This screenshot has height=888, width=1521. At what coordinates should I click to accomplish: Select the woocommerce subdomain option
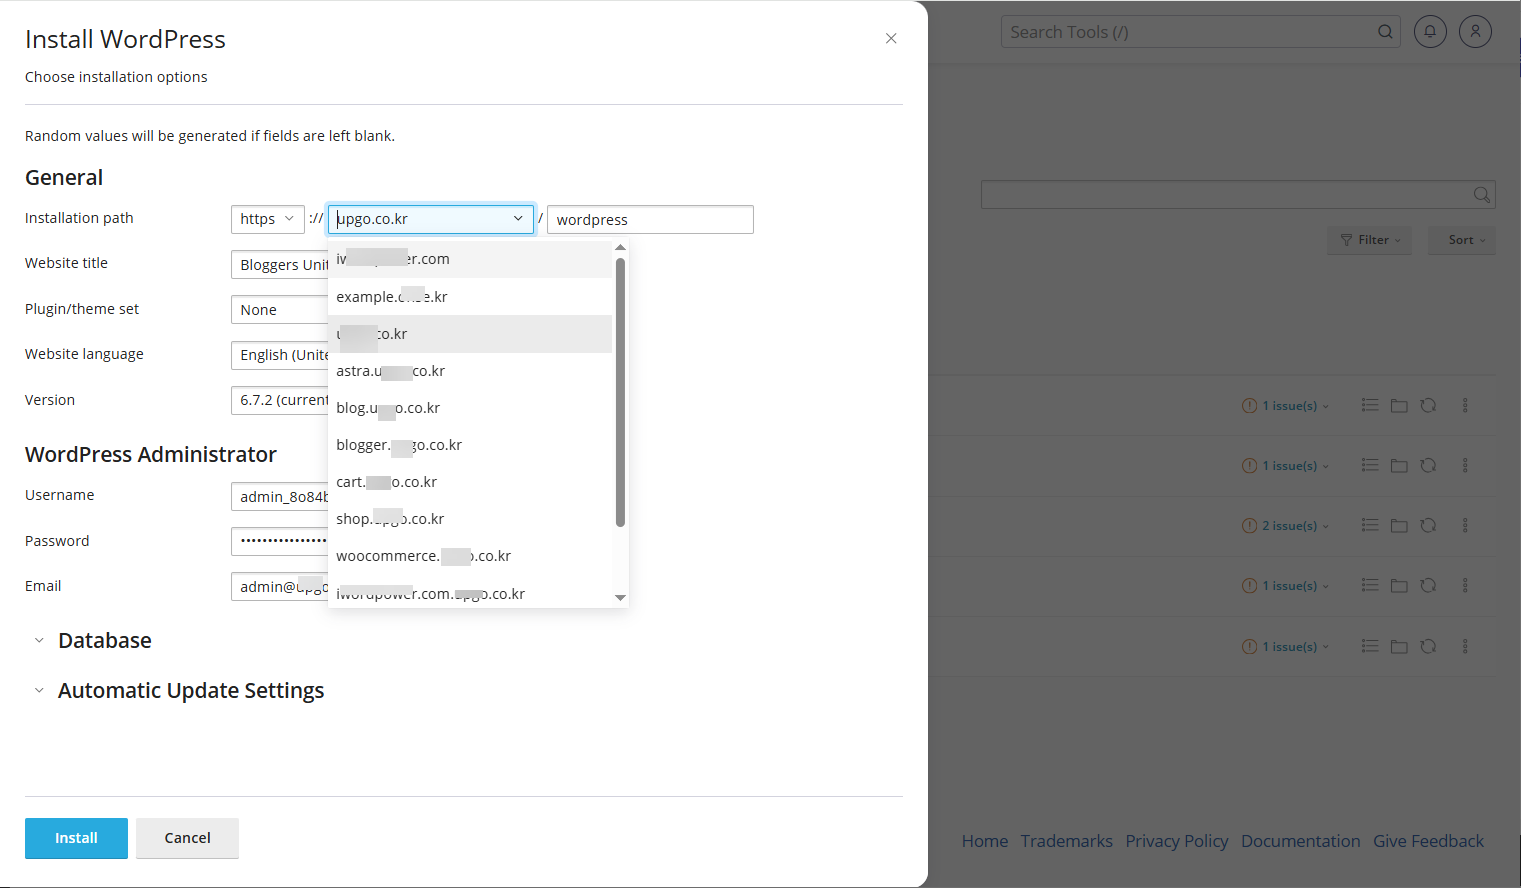tap(470, 556)
